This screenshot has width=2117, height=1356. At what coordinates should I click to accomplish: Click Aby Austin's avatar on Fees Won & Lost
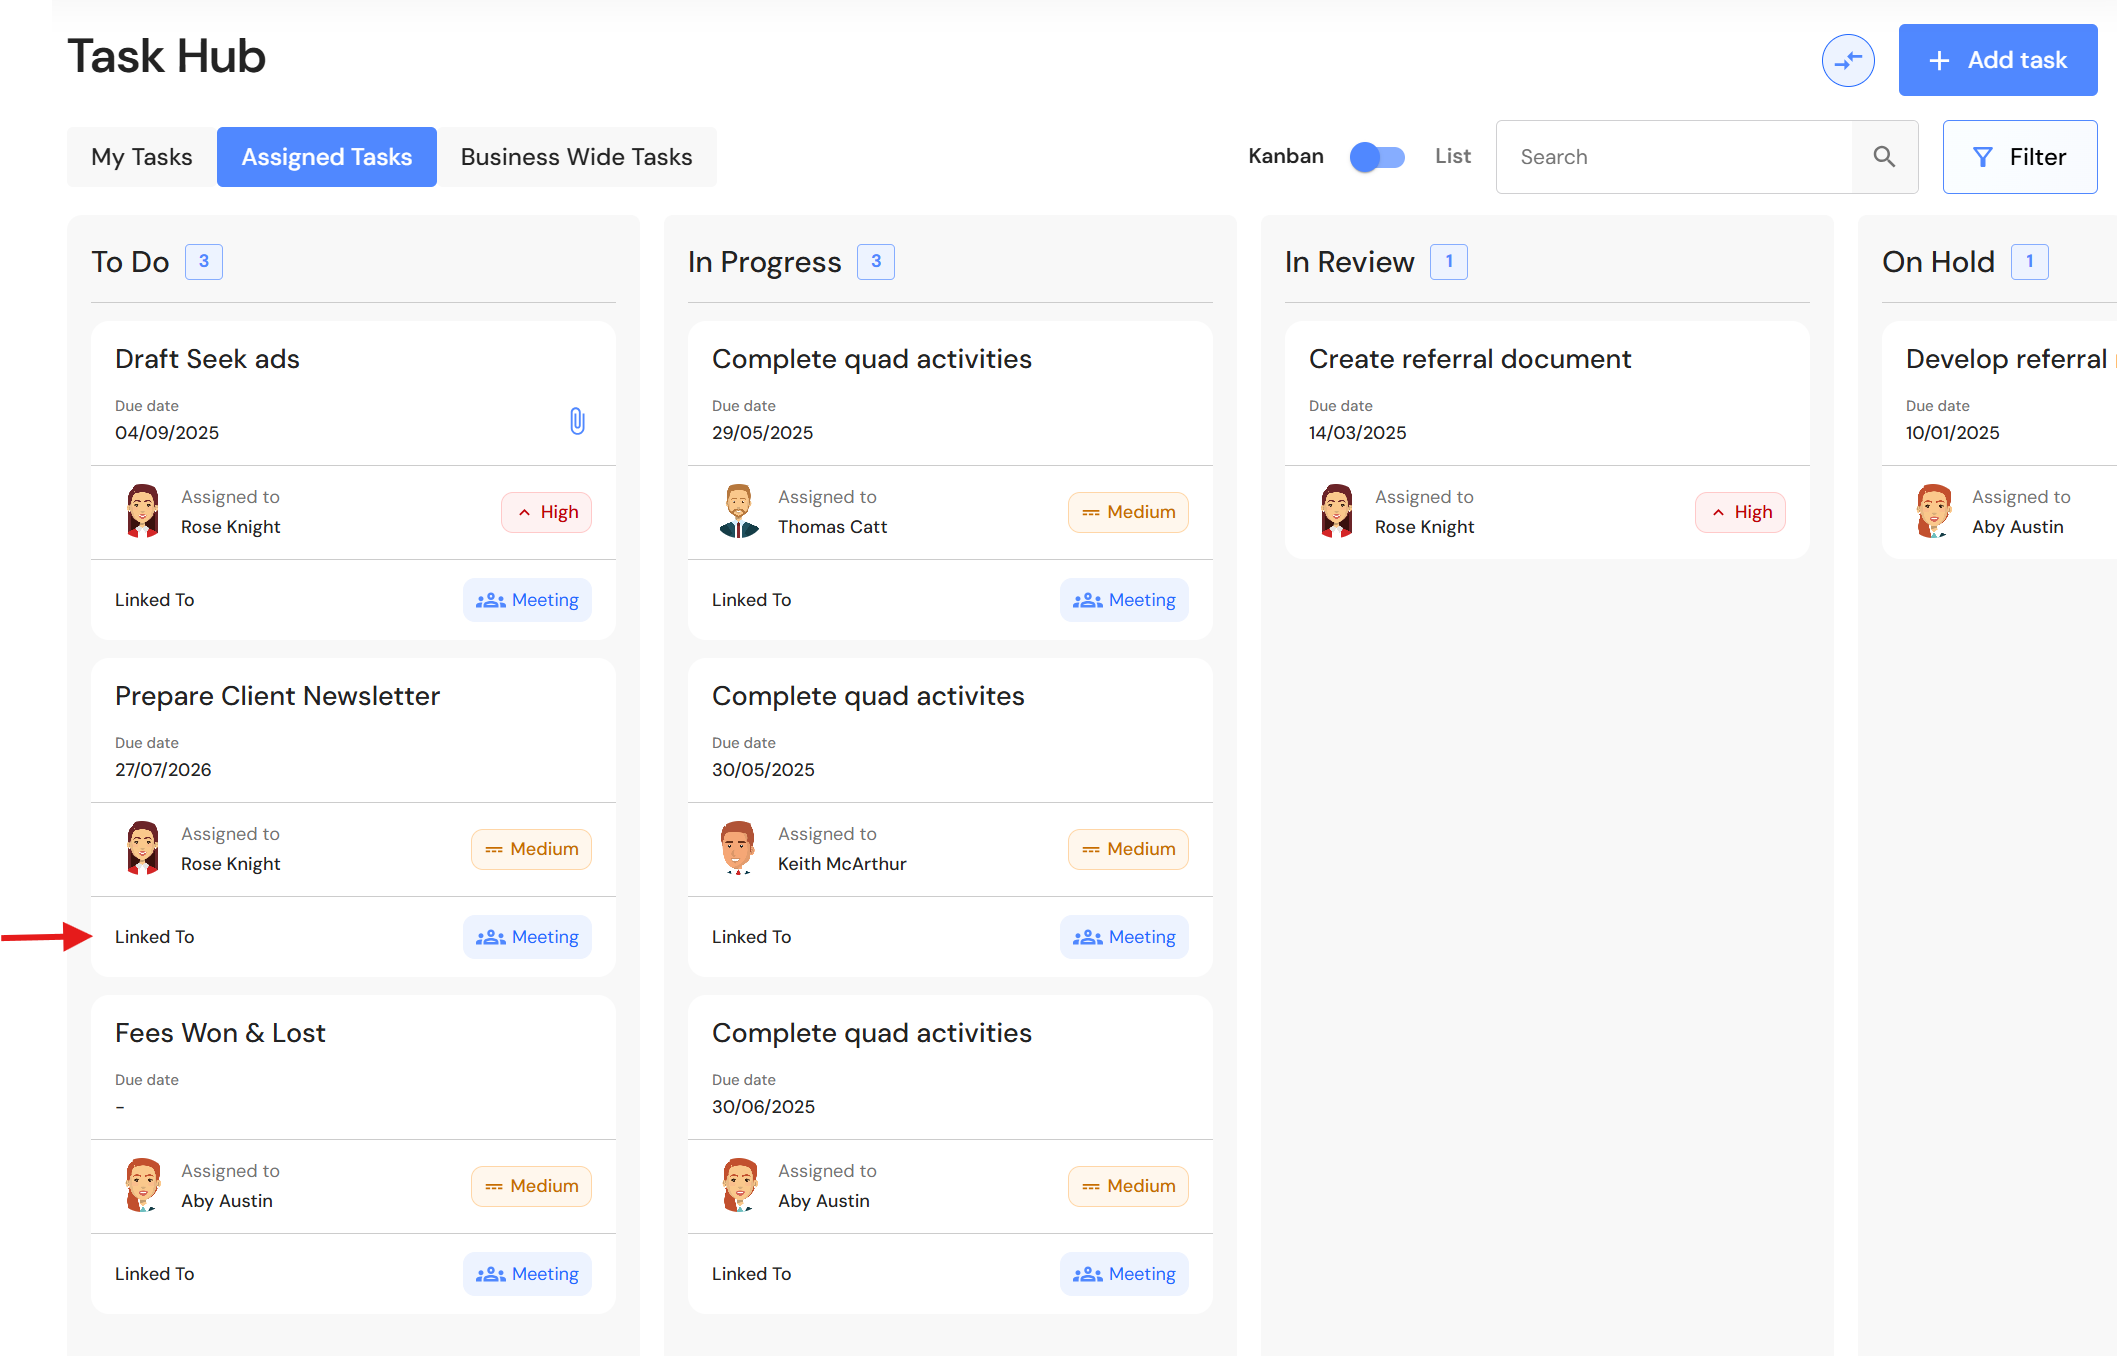[x=143, y=1185]
